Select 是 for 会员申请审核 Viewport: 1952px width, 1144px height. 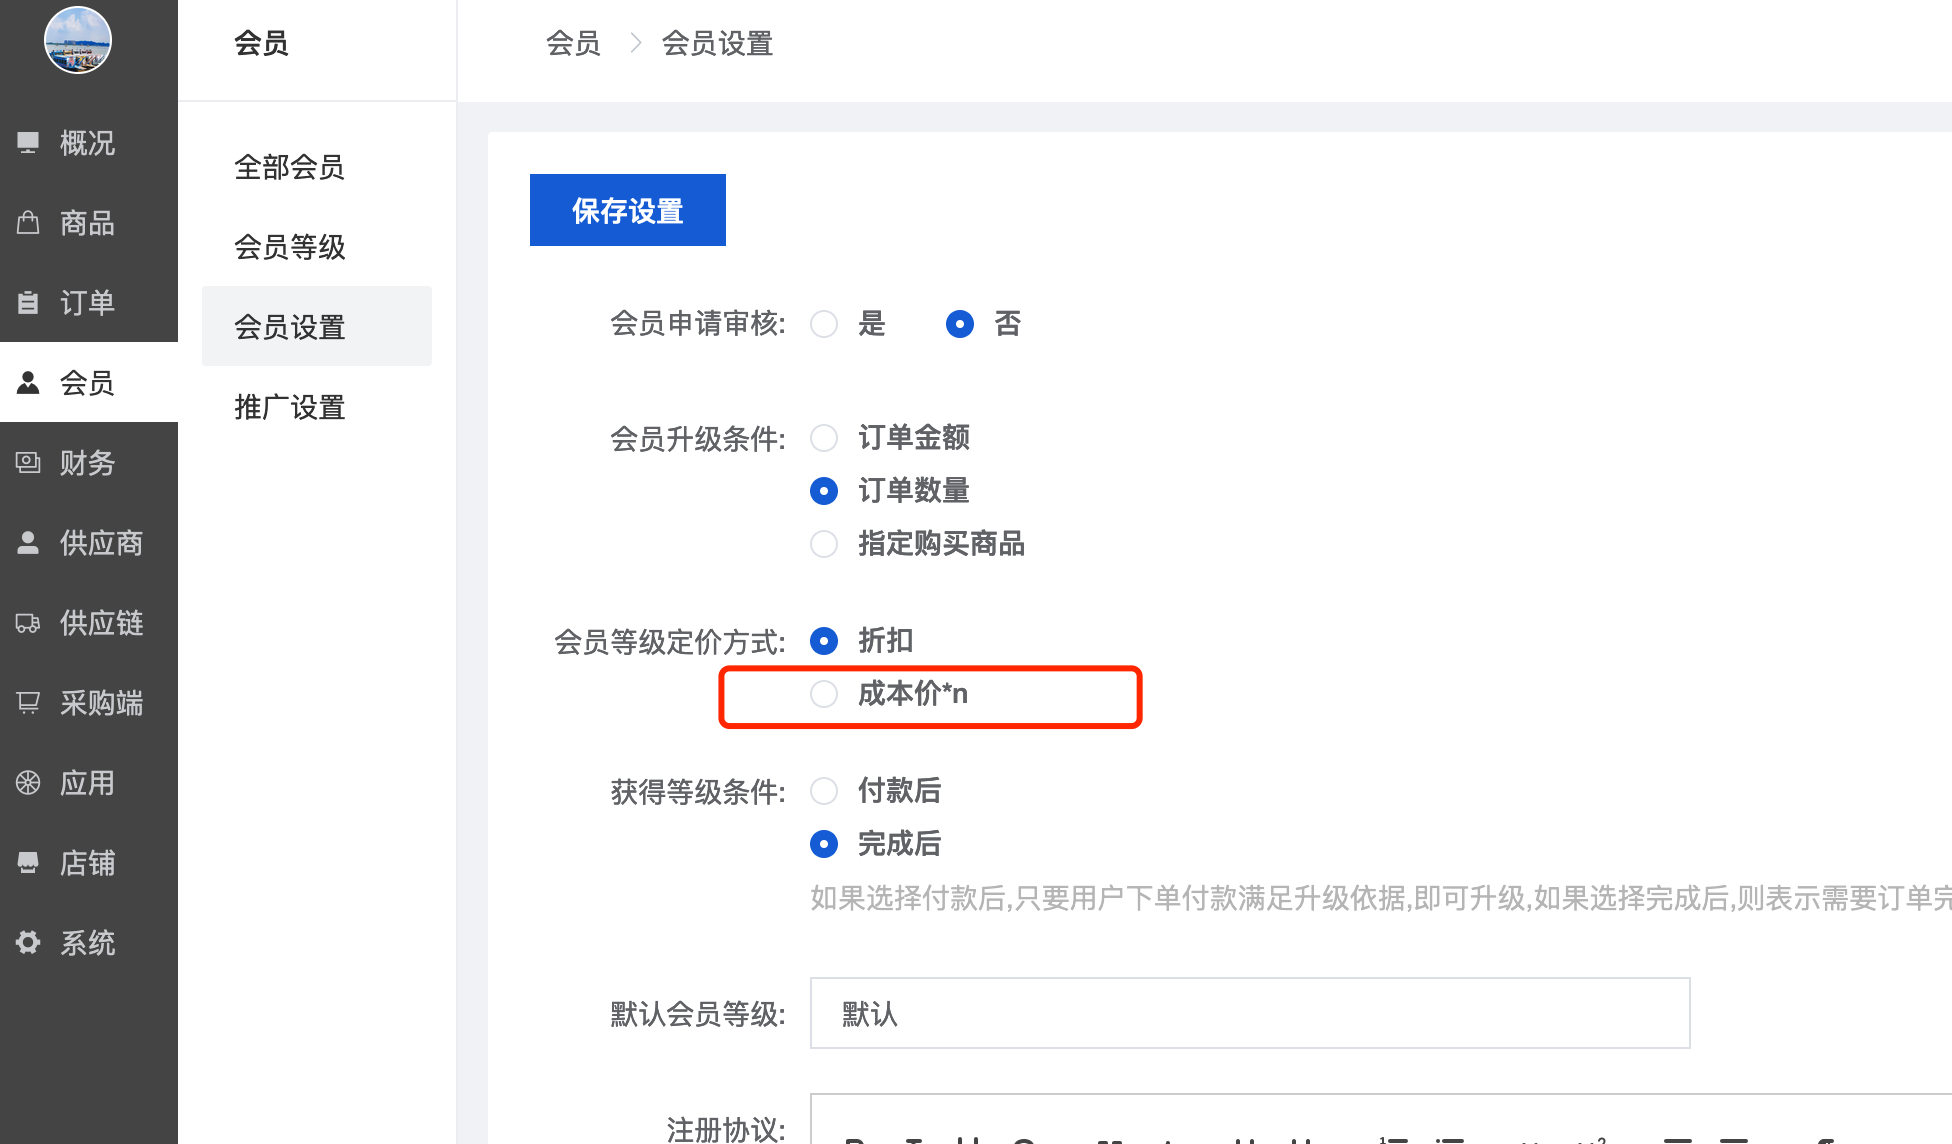[x=824, y=324]
